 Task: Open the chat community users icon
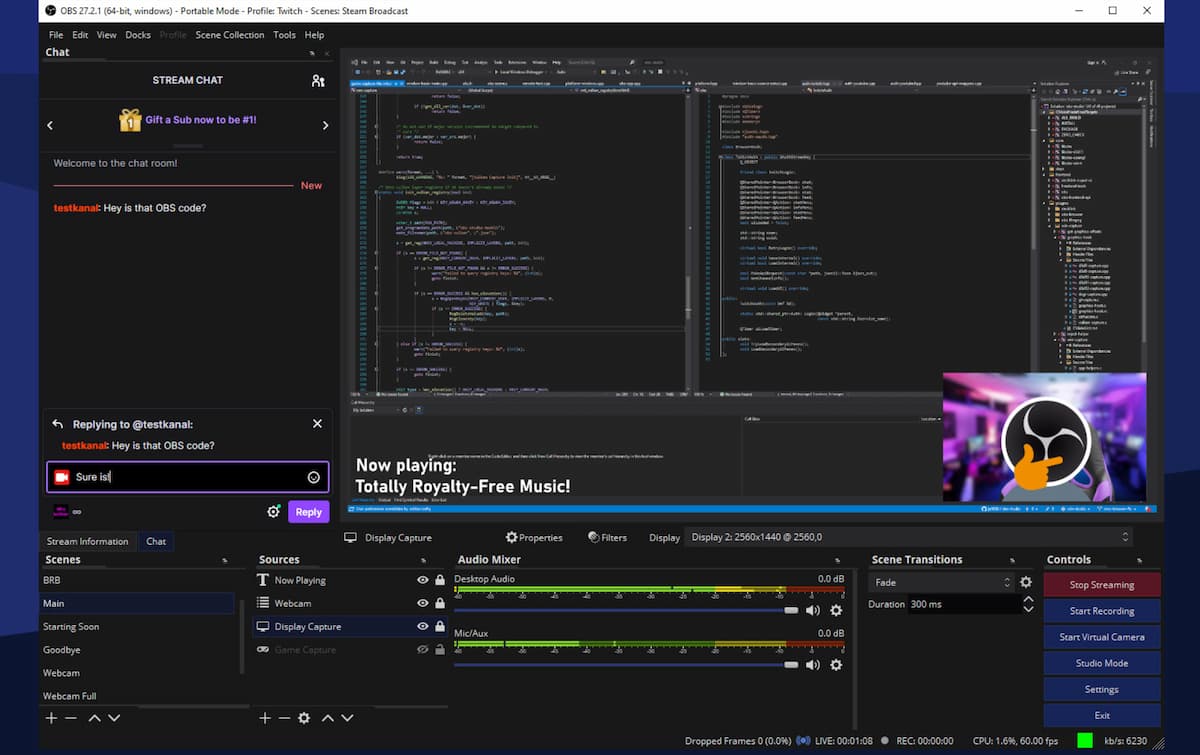tap(318, 81)
